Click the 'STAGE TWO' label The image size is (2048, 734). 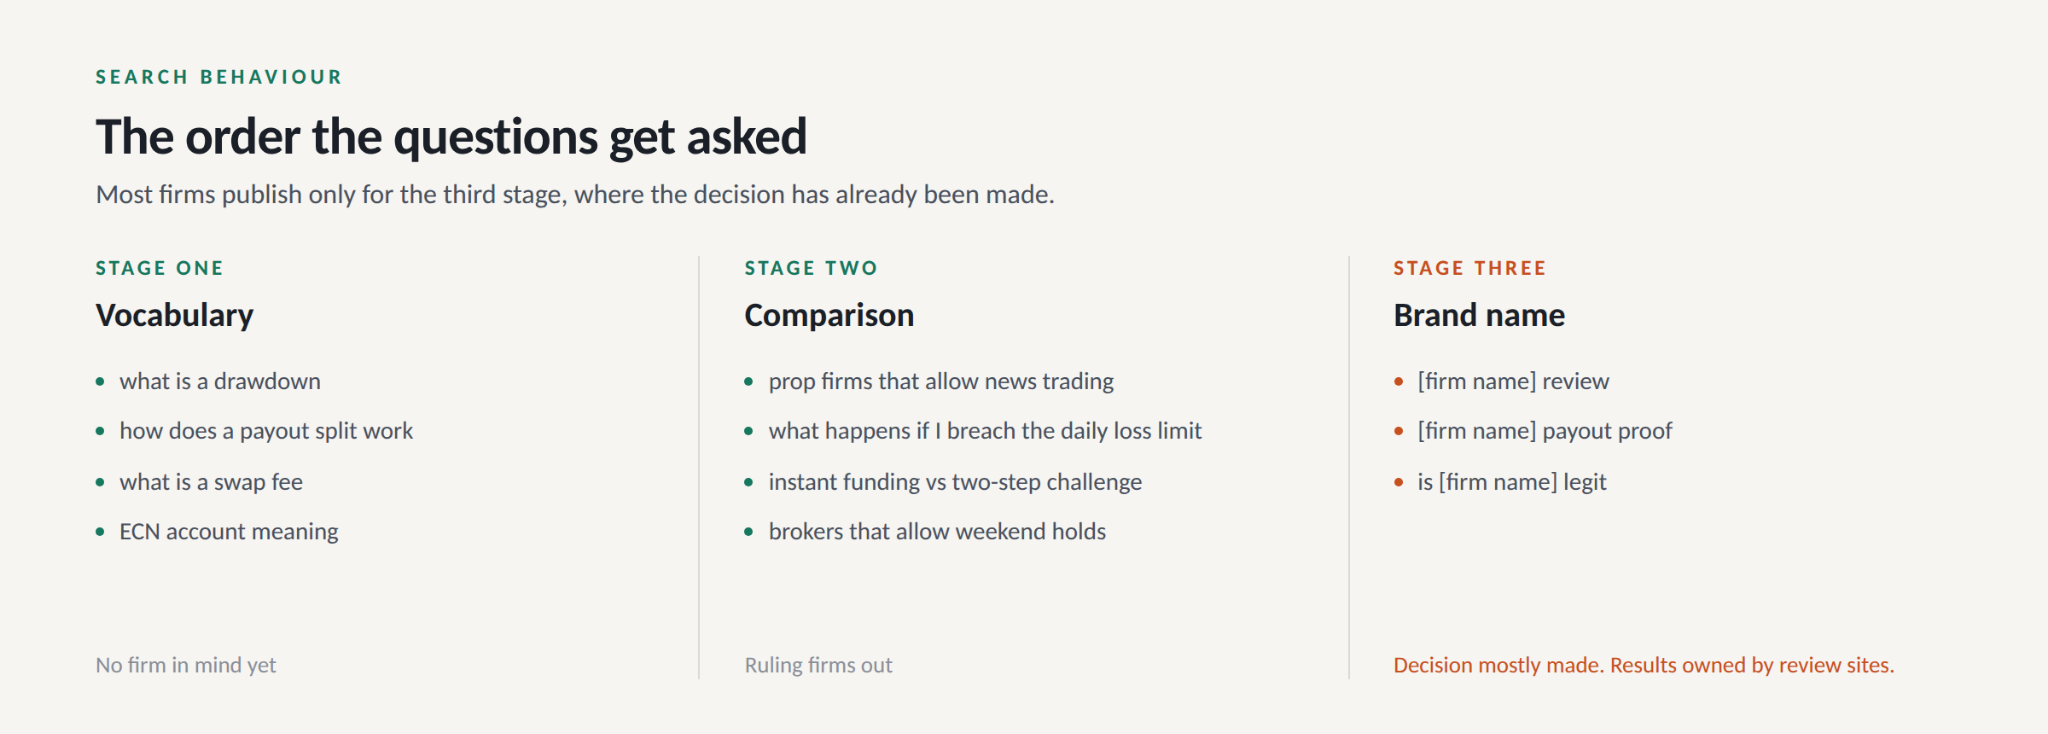(811, 268)
